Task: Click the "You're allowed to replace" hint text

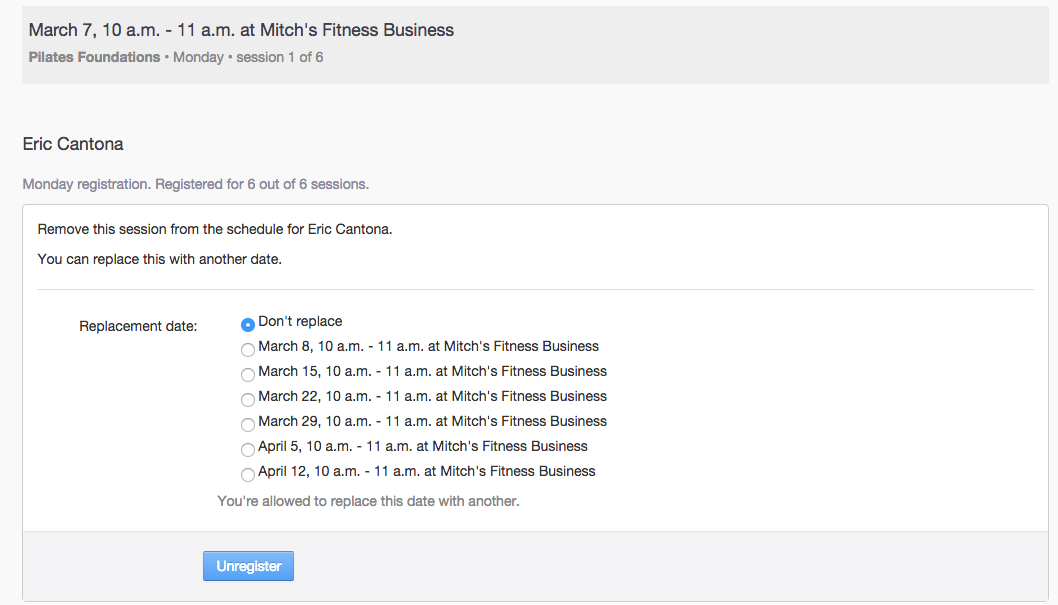Action: [368, 501]
